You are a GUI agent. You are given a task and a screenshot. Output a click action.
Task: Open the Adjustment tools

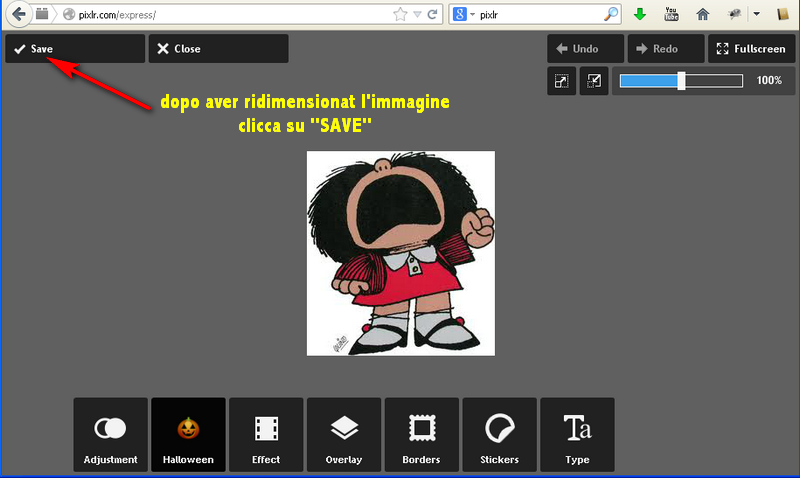click(110, 435)
